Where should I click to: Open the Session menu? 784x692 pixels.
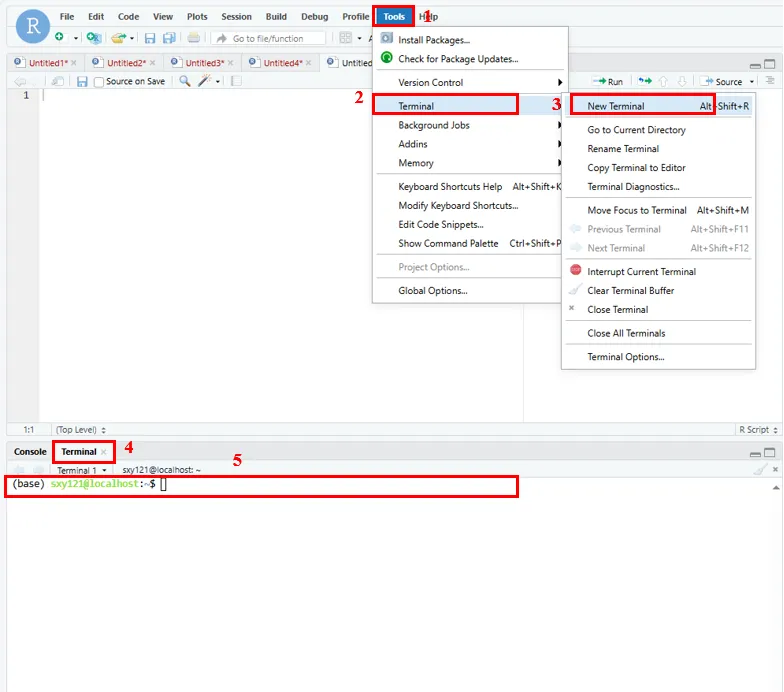click(236, 17)
